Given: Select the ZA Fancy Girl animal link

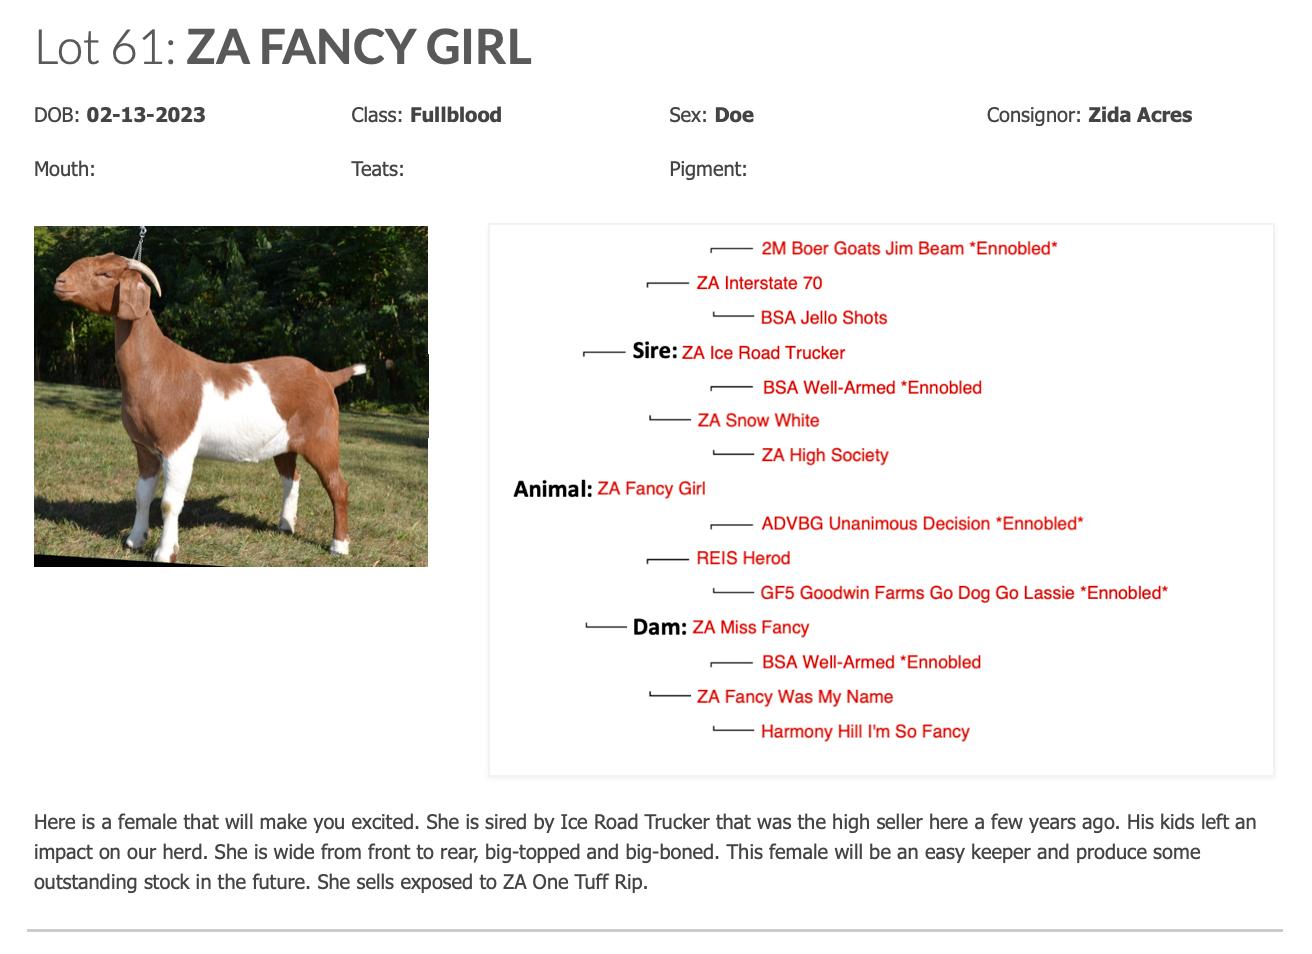Looking at the screenshot, I should coord(651,489).
